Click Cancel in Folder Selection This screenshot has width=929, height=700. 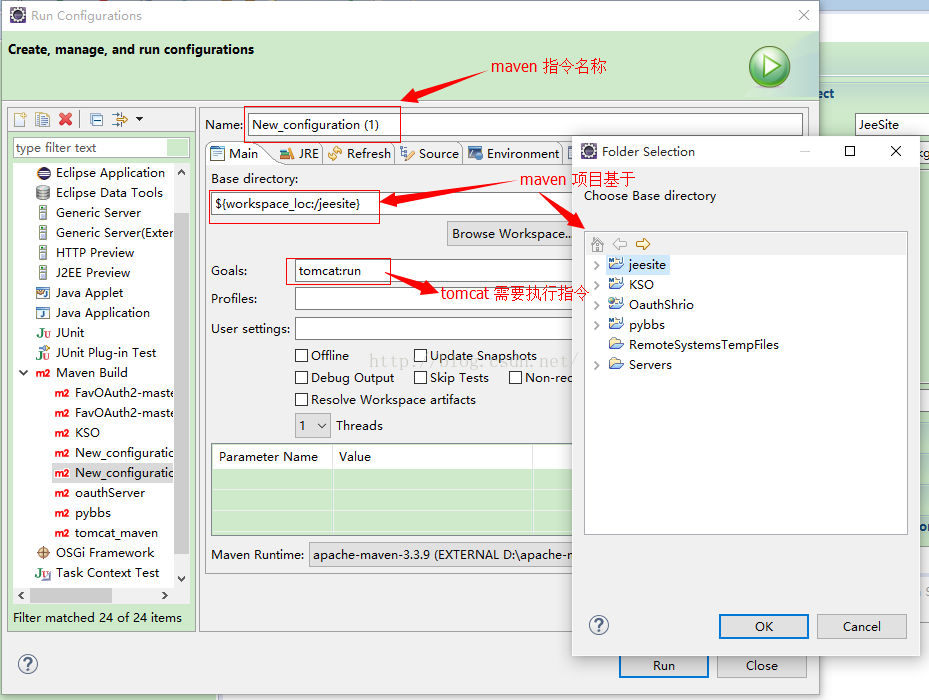tap(861, 627)
